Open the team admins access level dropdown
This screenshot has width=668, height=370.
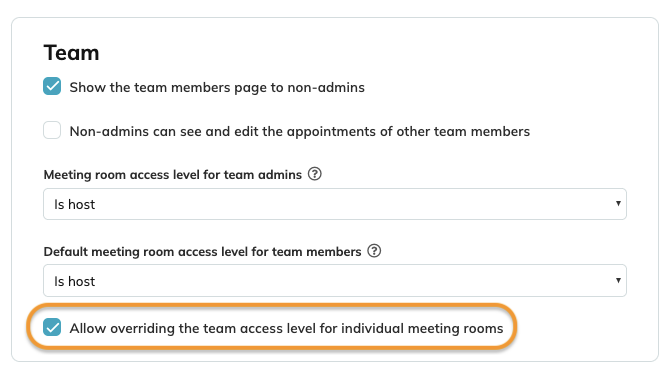(335, 204)
